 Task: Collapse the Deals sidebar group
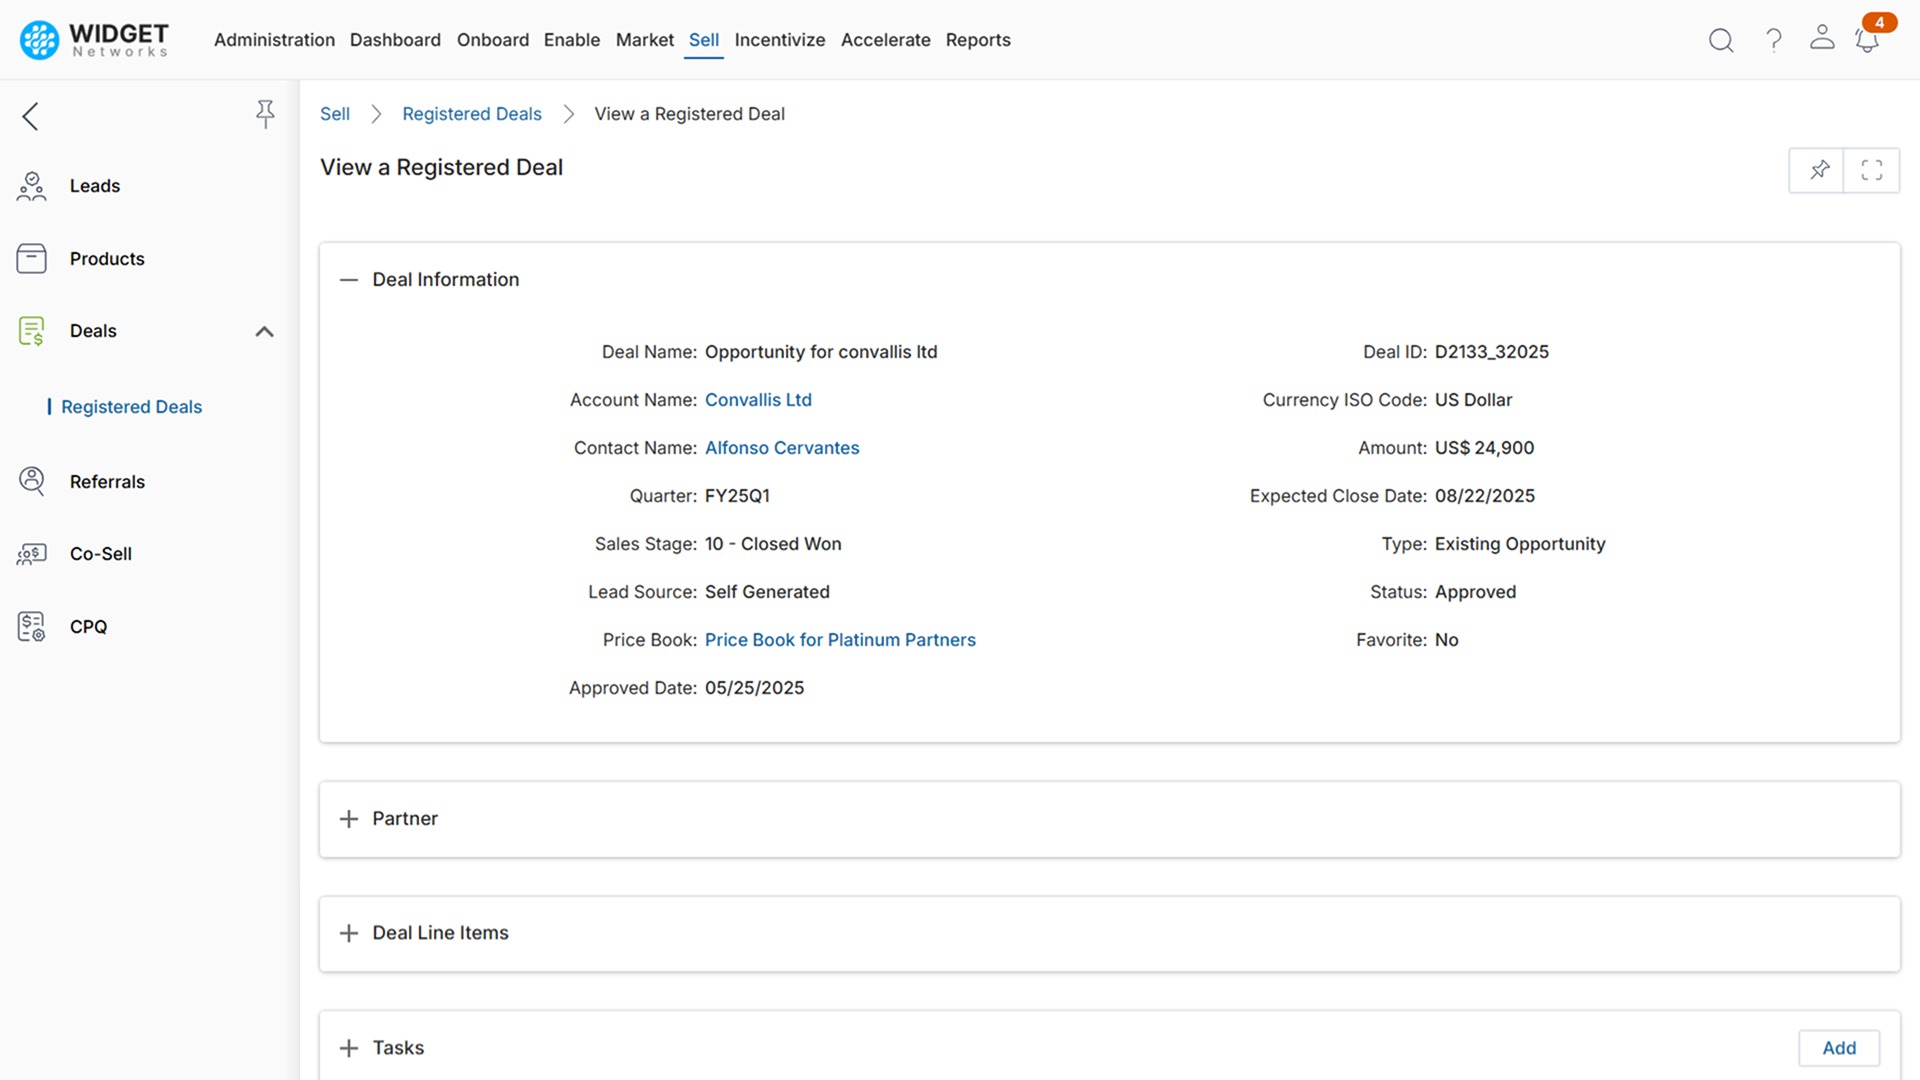point(264,331)
